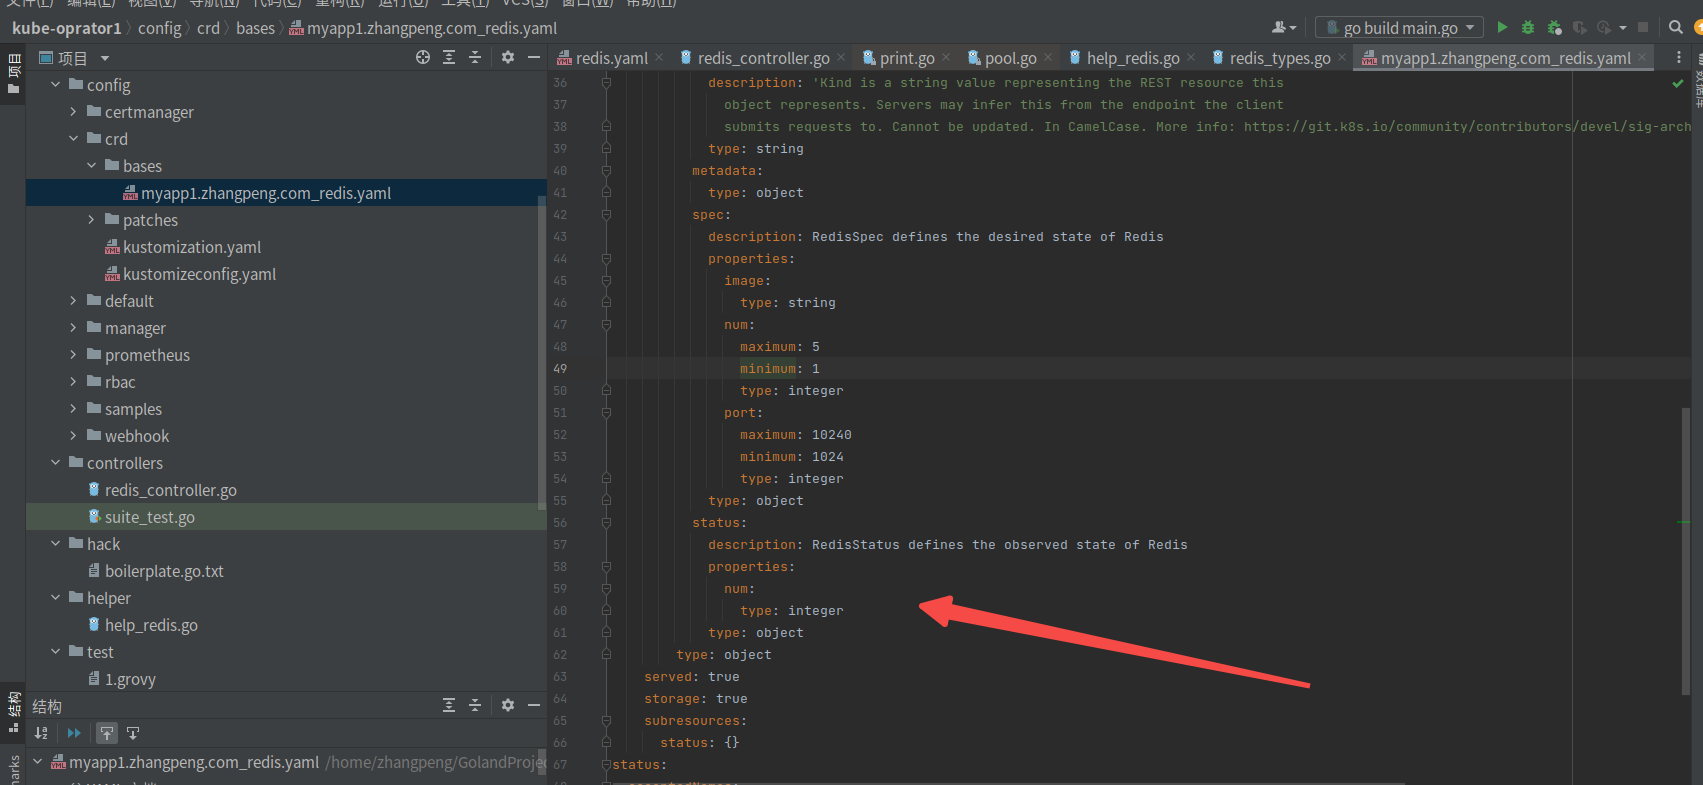Collapse all in the 结构 panel

click(475, 706)
